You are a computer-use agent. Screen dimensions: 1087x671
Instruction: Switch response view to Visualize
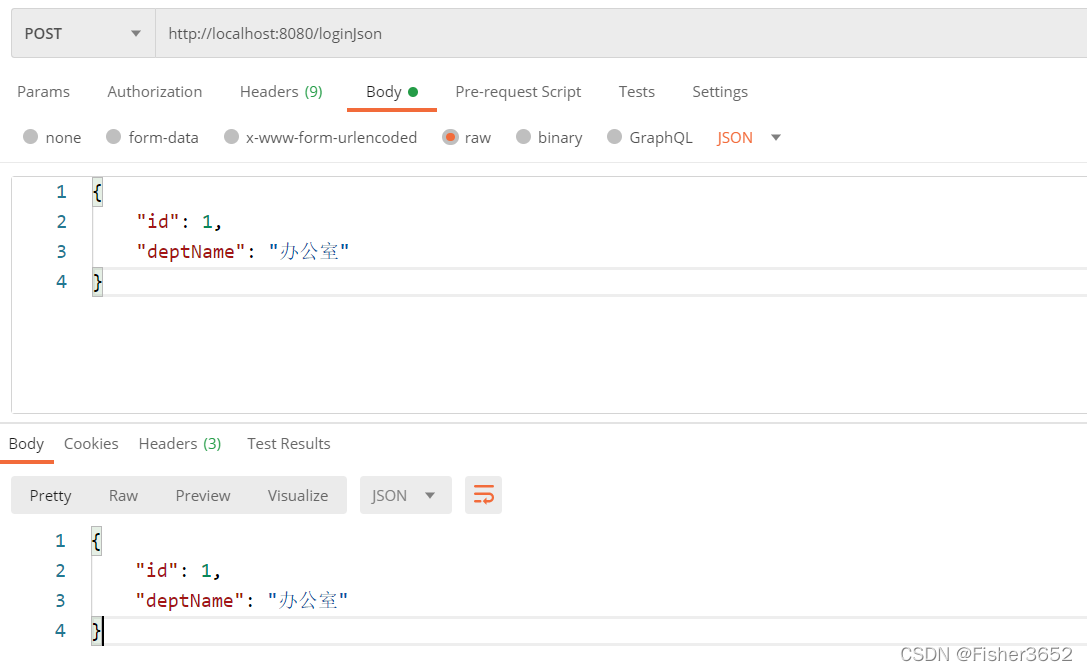(x=298, y=496)
